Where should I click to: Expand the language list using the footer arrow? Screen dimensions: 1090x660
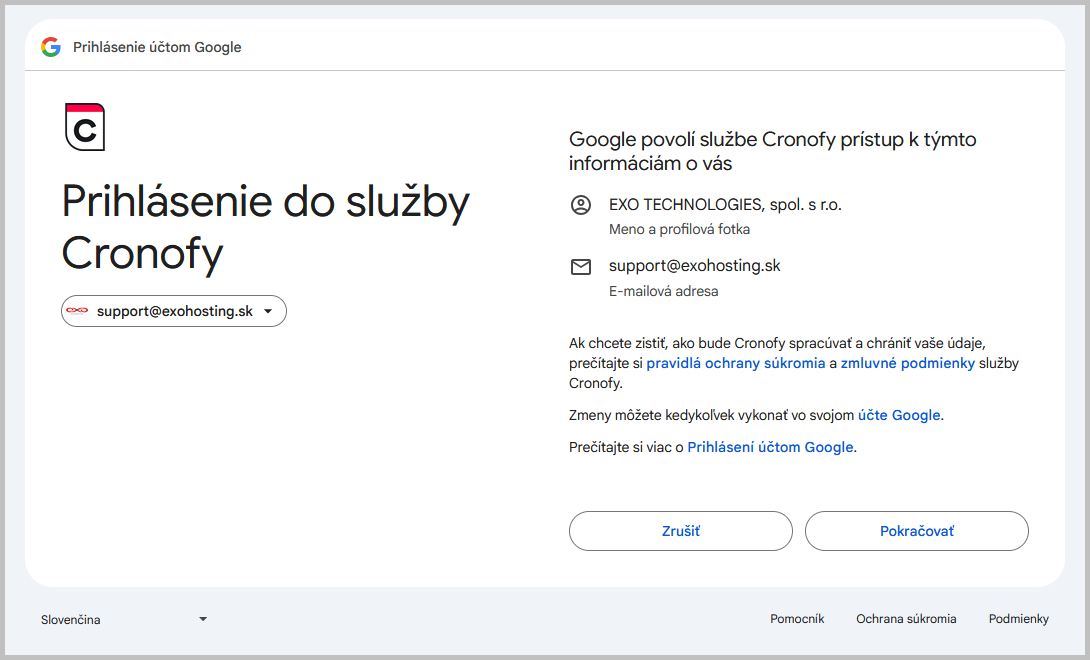point(203,619)
